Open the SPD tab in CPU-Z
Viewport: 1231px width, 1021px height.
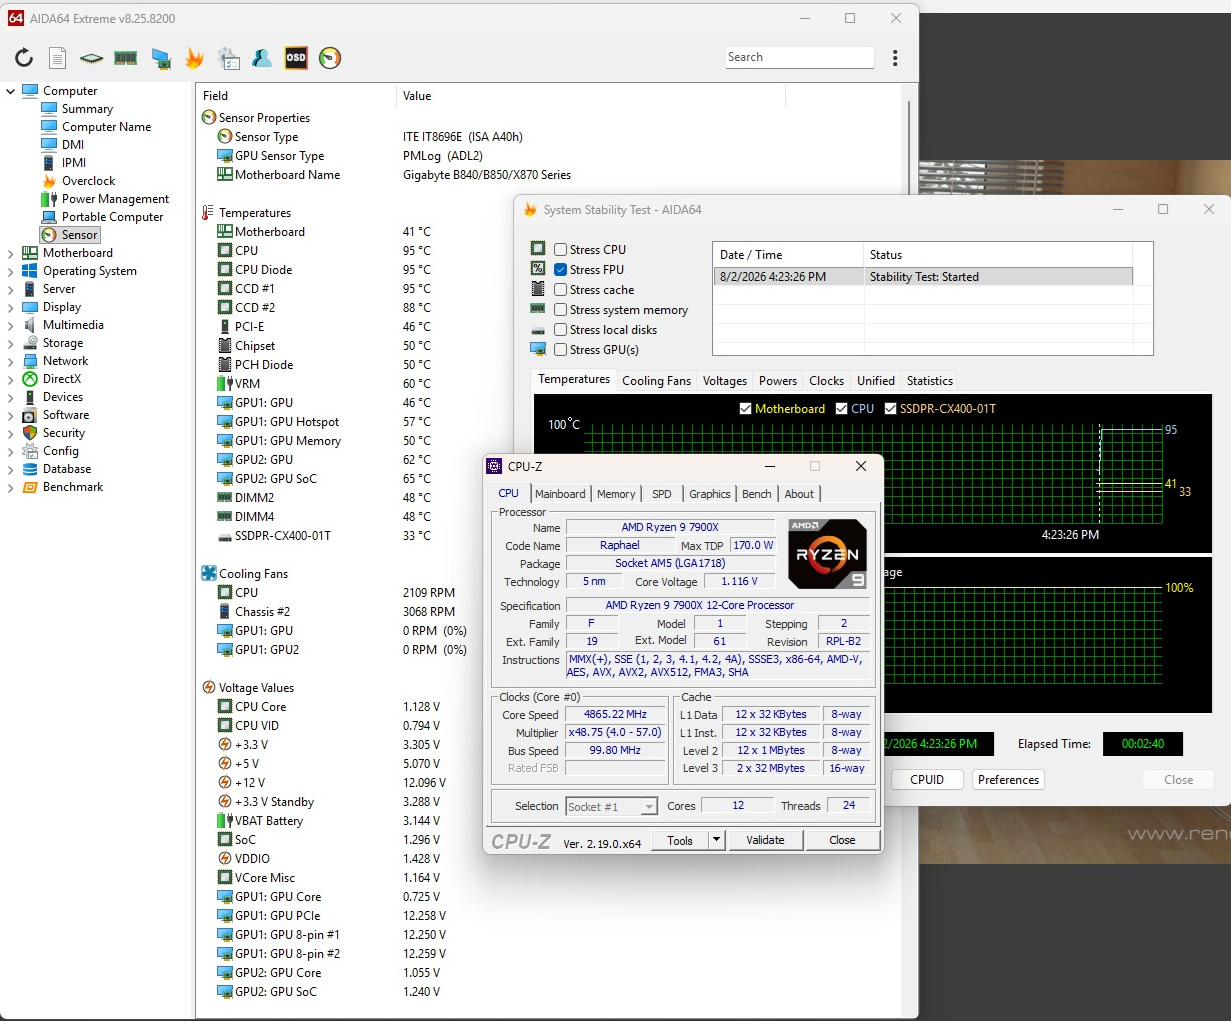[x=662, y=494]
